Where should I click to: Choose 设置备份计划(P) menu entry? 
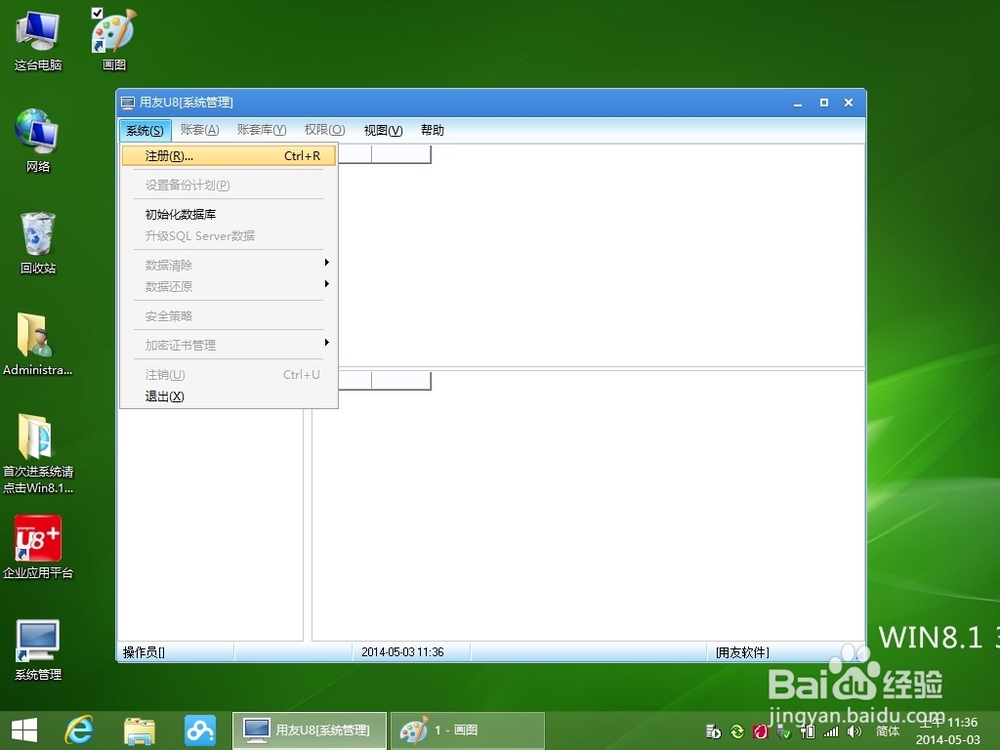coord(229,185)
